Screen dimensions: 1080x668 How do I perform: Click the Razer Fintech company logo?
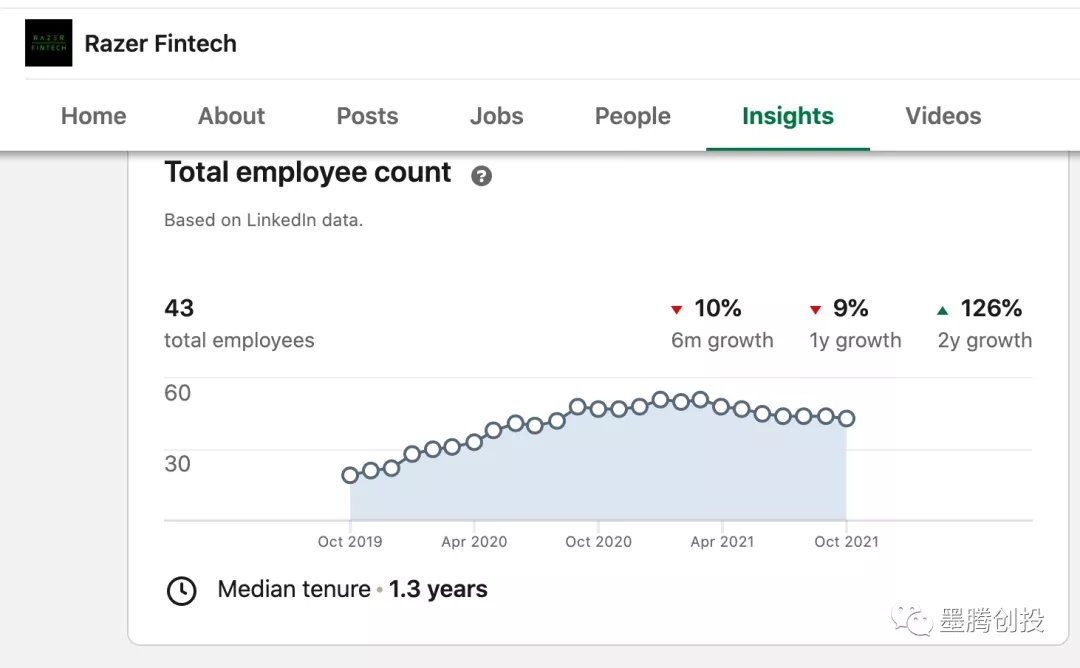pos(49,43)
